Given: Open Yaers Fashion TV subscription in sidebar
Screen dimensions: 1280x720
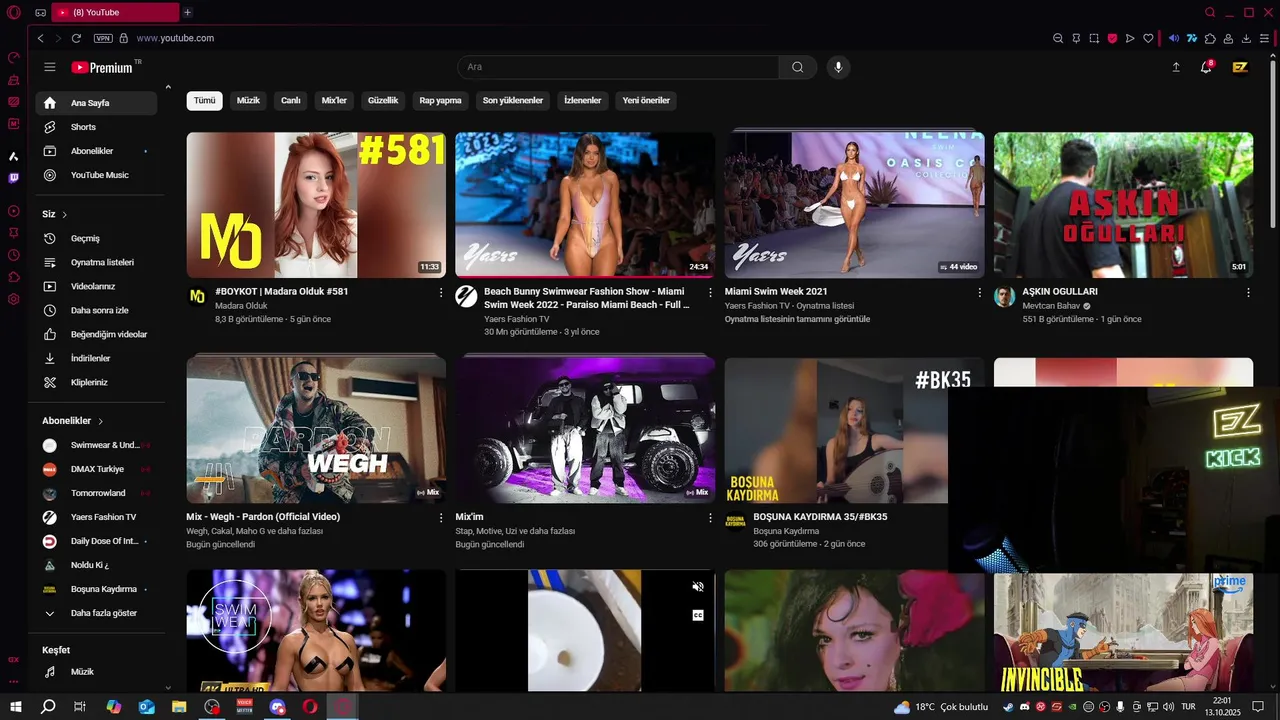Looking at the screenshot, I should click(96, 517).
